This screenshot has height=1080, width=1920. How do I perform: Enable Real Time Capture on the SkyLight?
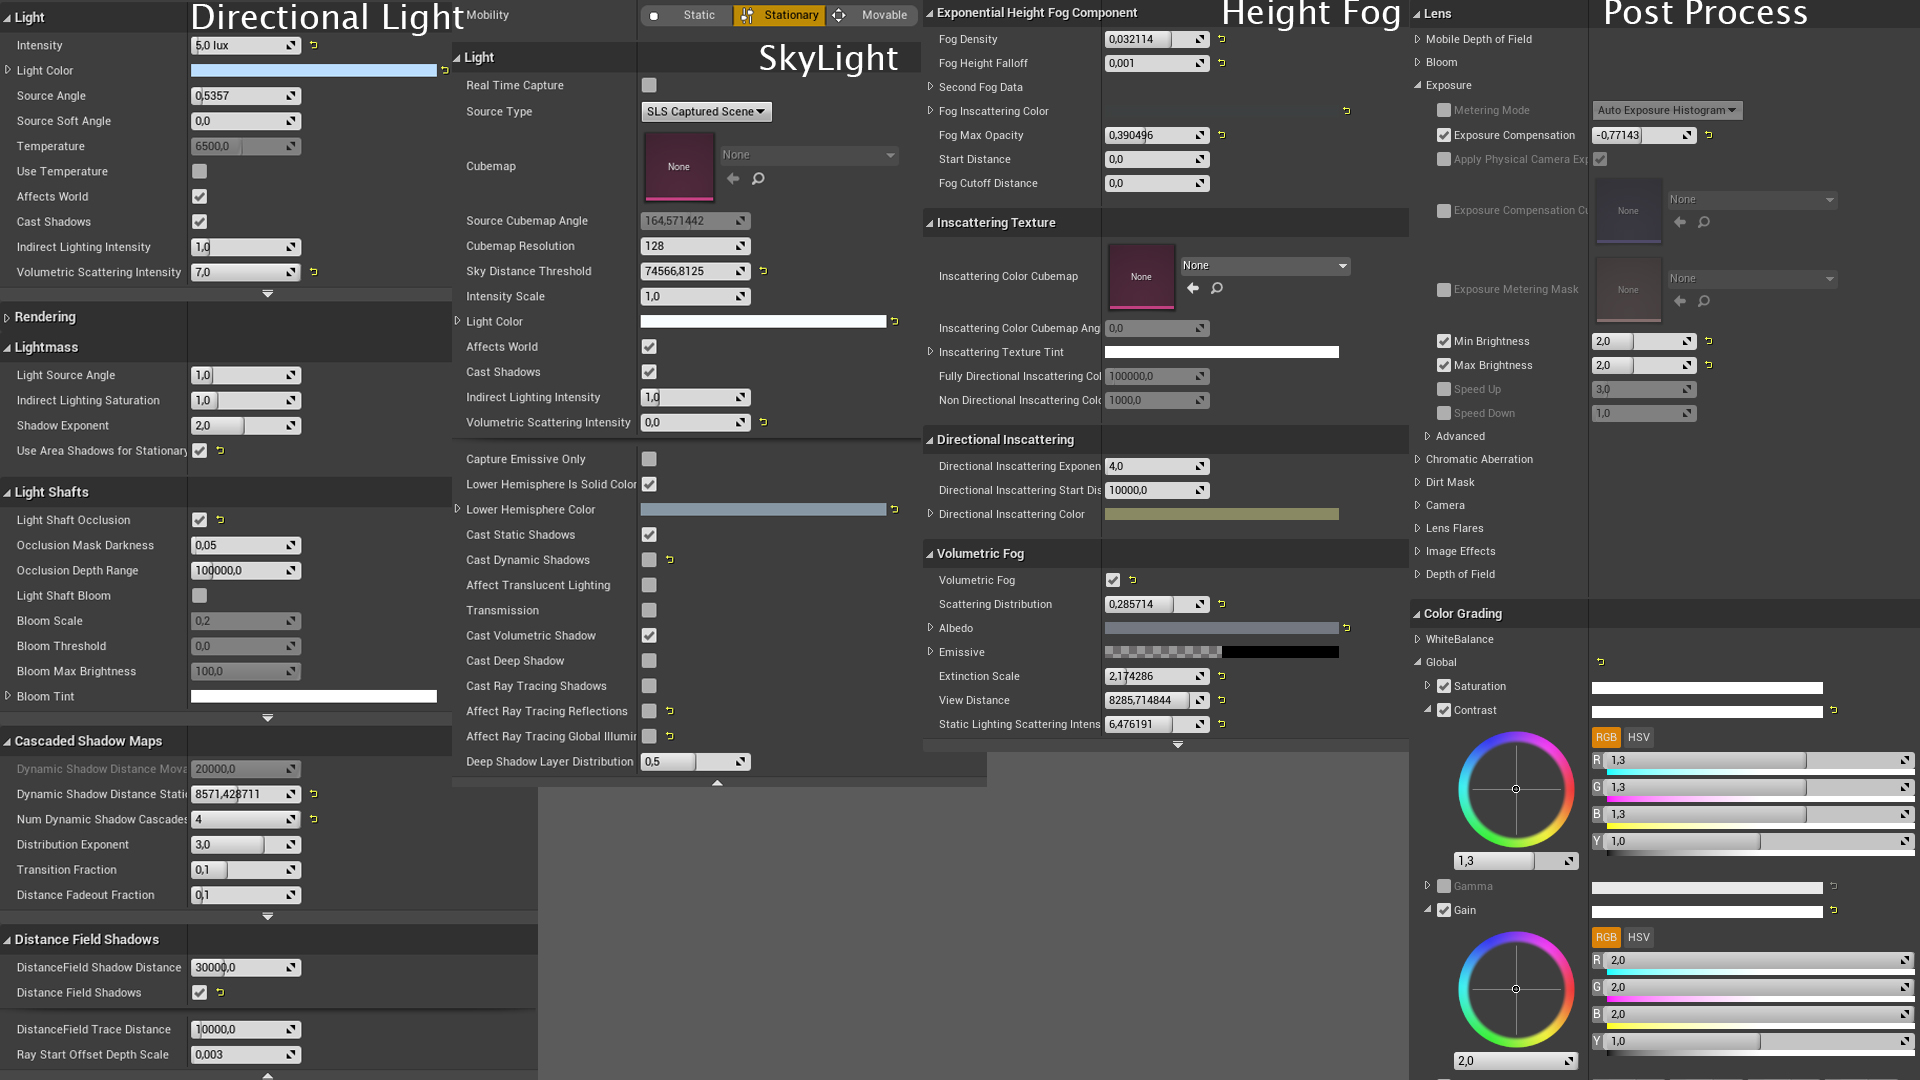[649, 85]
